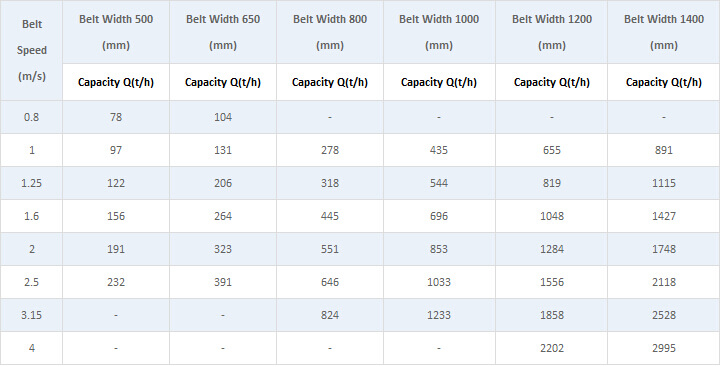
Task: Select the cell showing 2995
Action: coord(664,348)
